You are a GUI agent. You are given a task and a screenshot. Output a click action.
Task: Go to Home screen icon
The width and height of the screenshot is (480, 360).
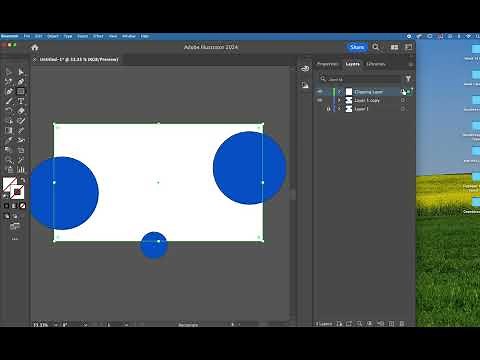point(35,48)
